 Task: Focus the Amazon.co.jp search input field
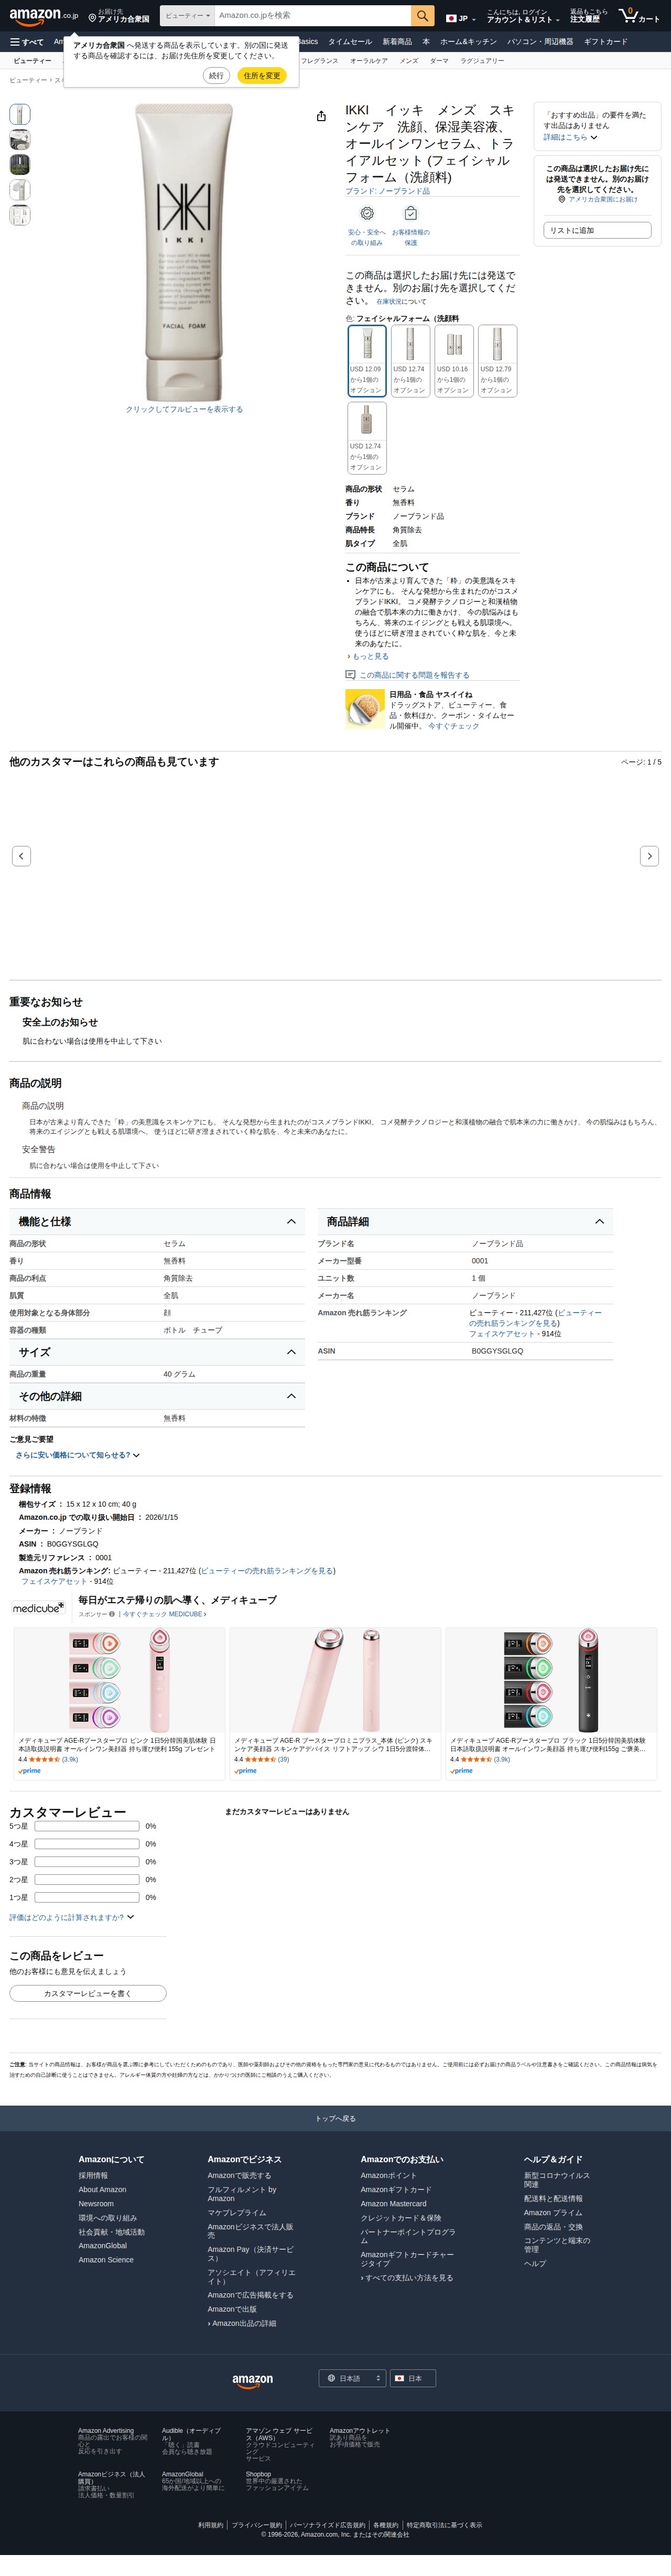click(312, 16)
